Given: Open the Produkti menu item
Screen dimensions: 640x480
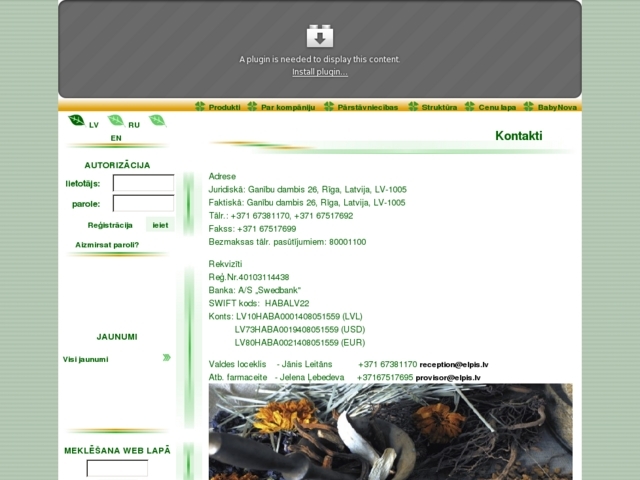Looking at the screenshot, I should [224, 107].
